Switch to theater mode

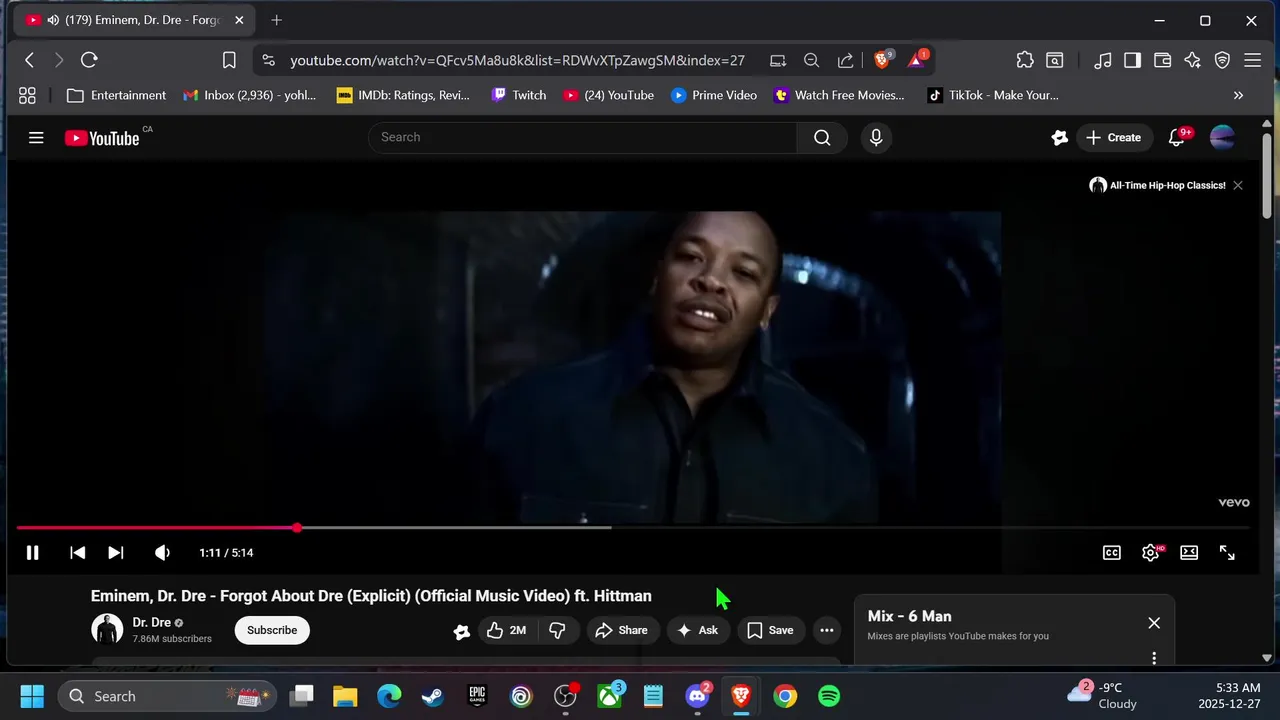(1189, 552)
